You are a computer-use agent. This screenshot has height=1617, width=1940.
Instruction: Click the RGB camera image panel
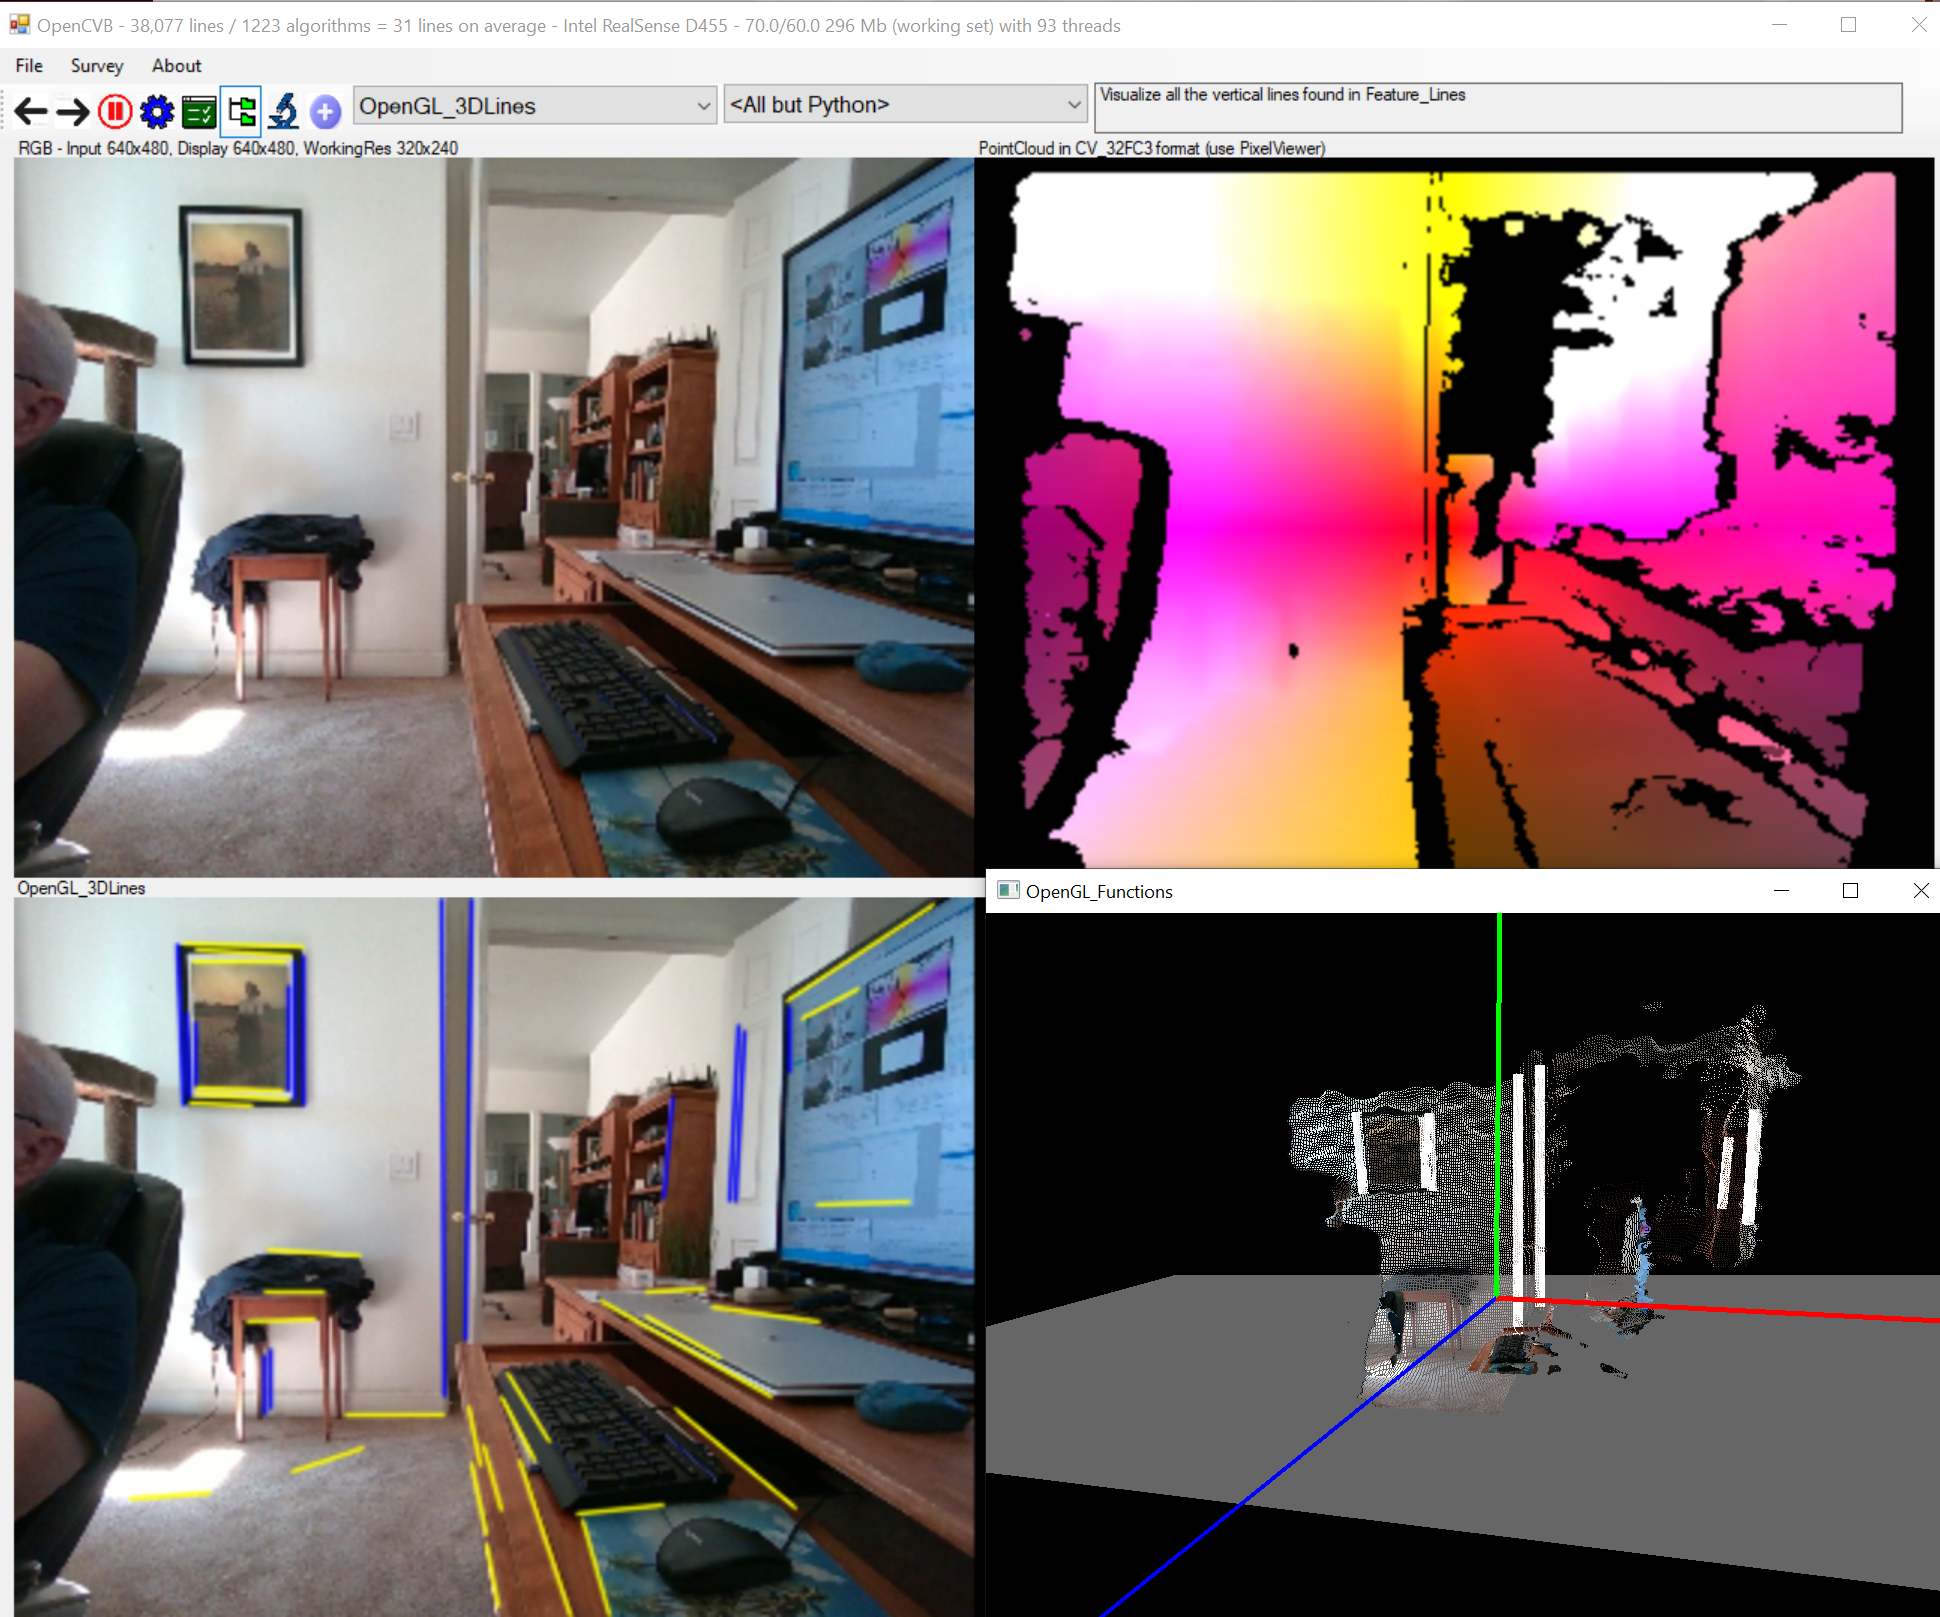point(493,516)
